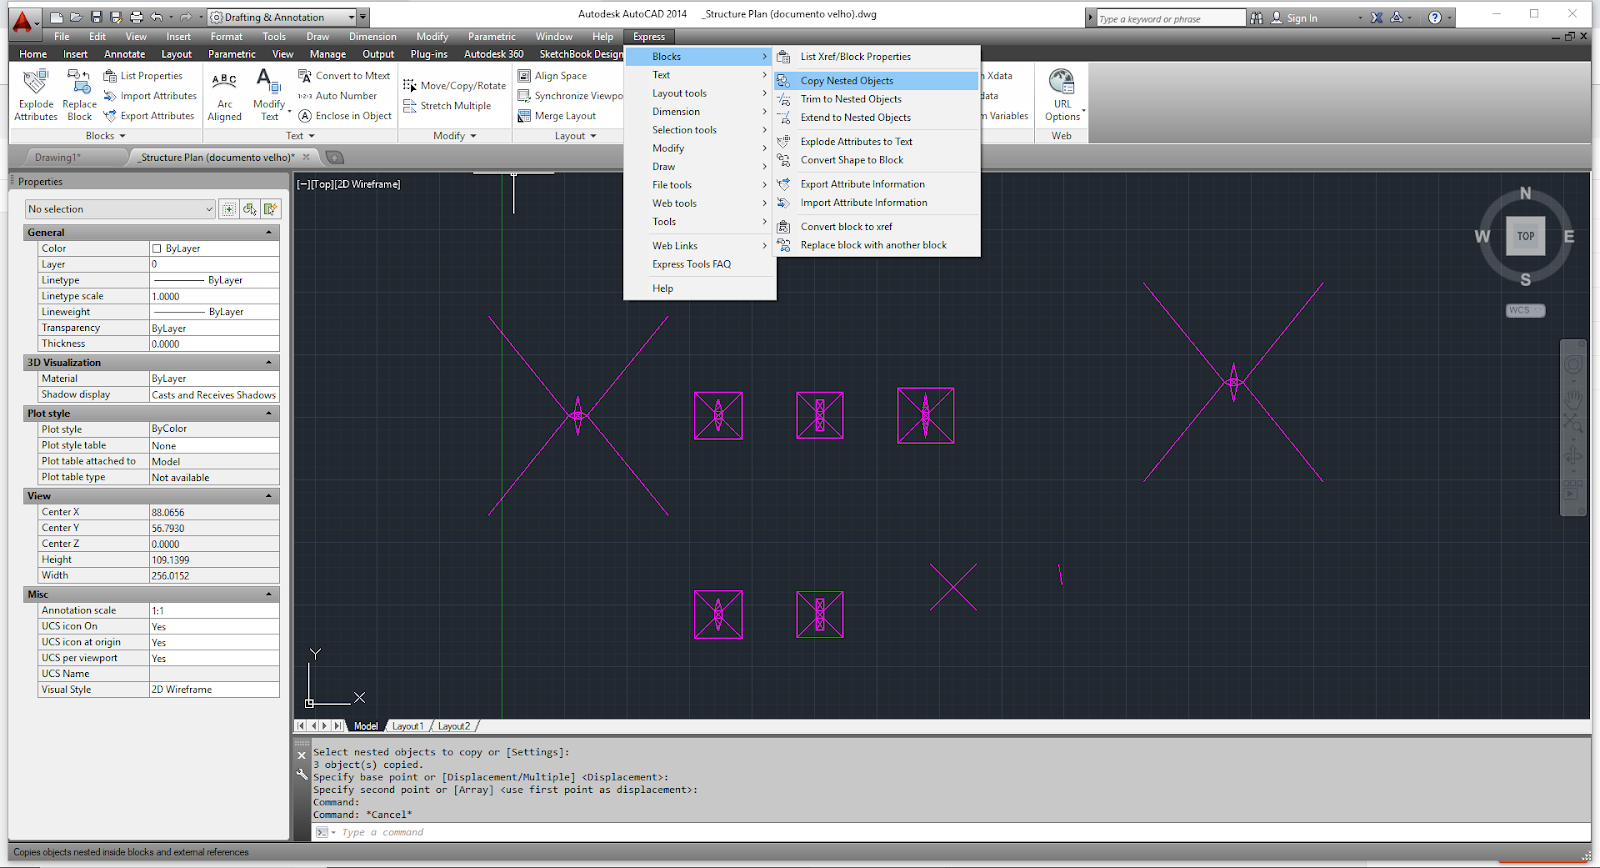The height and width of the screenshot is (868, 1600).
Task: Click the Import Attributes tool
Action: pos(150,96)
